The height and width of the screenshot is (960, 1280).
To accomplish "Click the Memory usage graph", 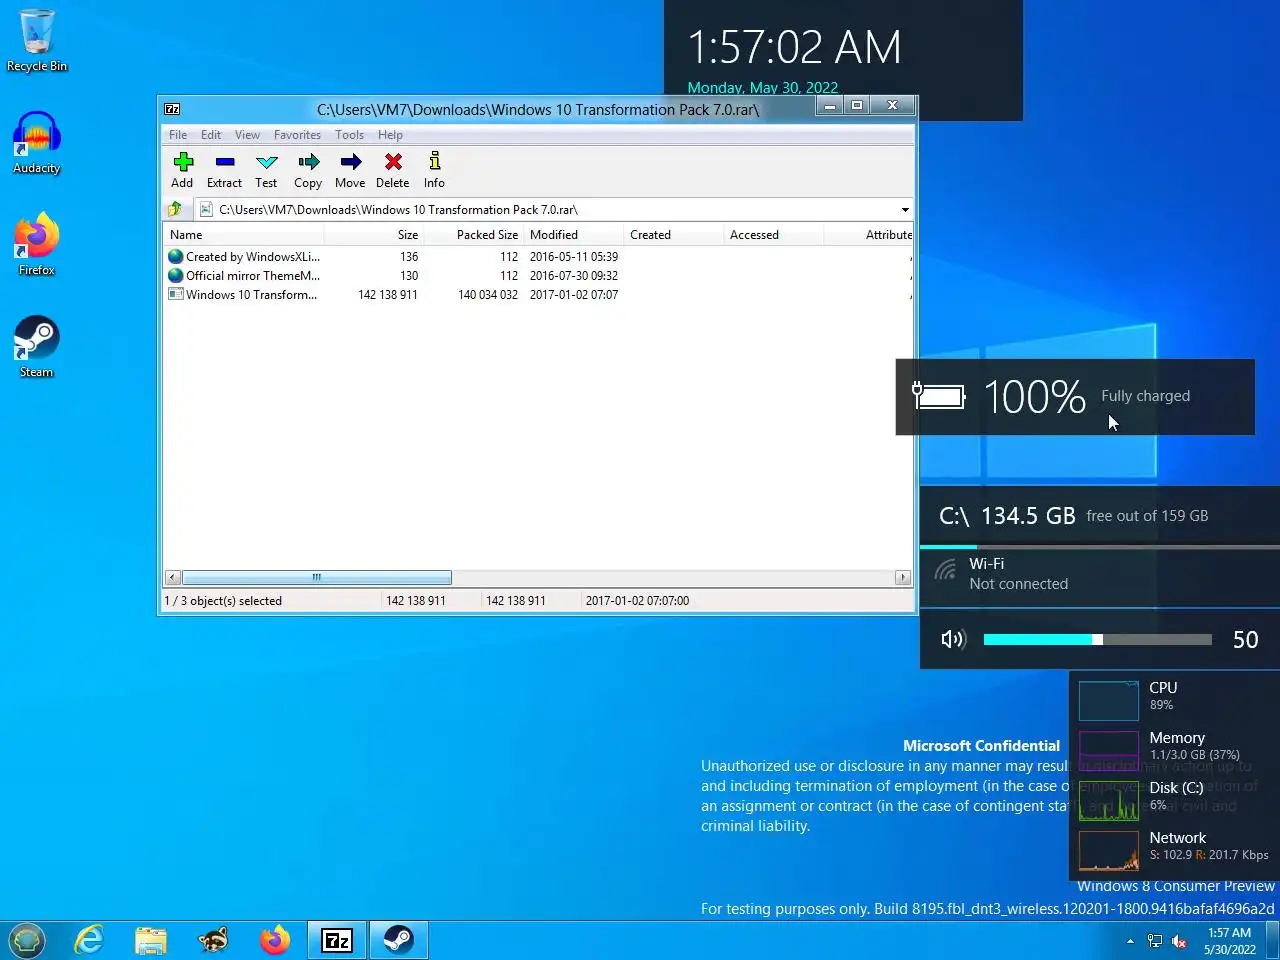I will point(1108,750).
